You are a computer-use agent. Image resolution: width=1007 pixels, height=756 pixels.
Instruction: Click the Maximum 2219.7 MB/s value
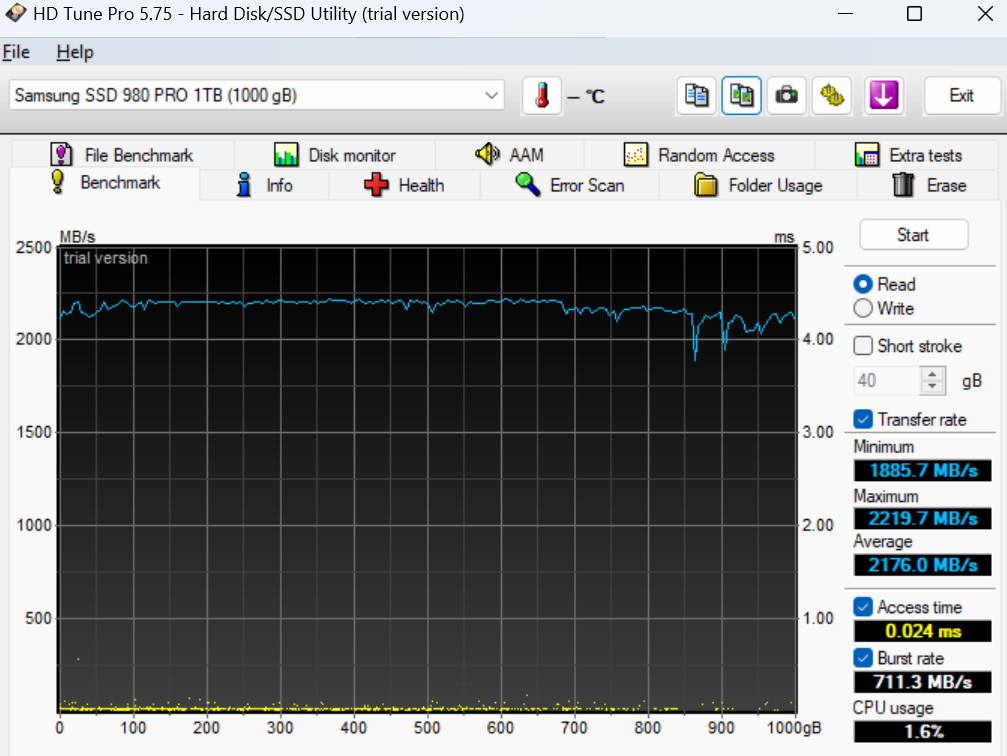(x=923, y=518)
